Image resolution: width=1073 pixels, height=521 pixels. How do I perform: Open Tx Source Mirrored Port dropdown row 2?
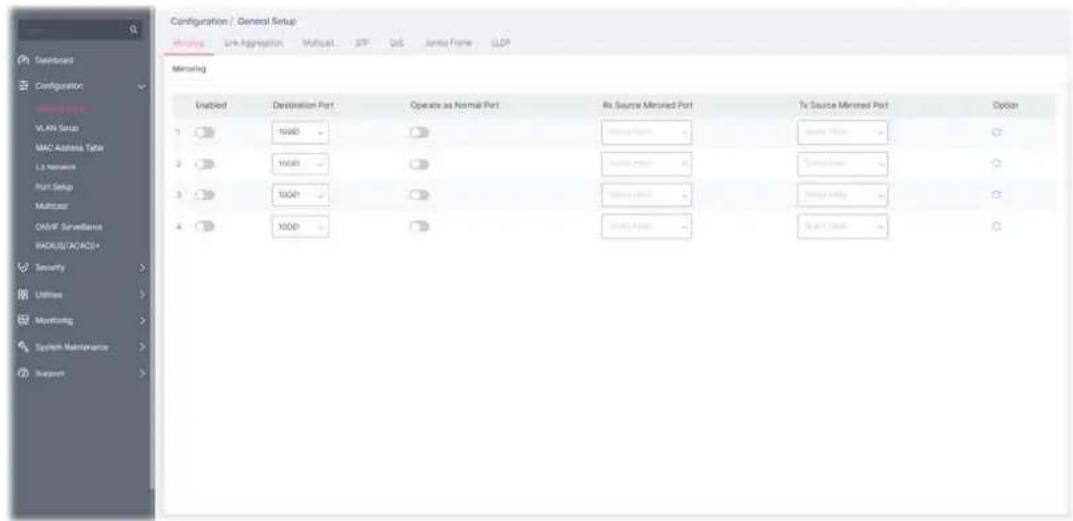click(x=842, y=164)
